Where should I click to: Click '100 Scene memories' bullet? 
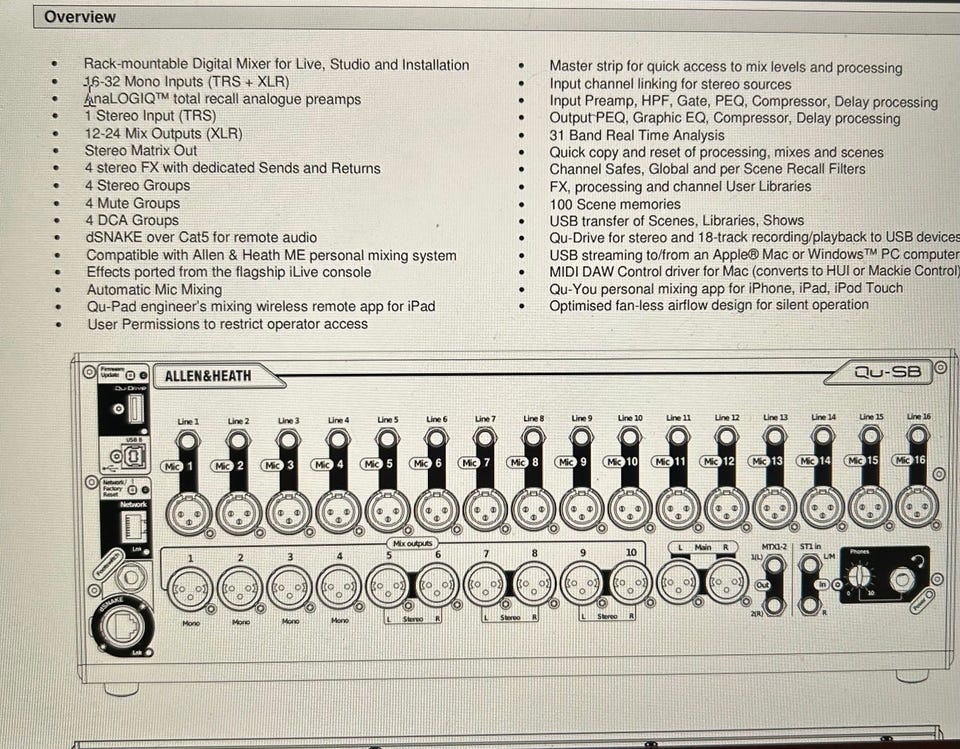pyautogui.click(x=615, y=204)
